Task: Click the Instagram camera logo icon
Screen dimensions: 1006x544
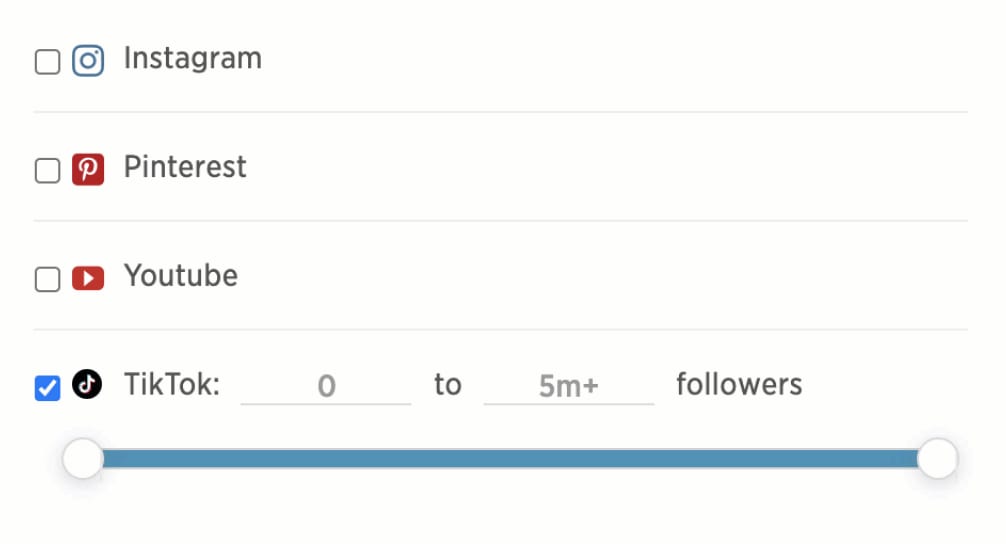Action: coord(88,61)
